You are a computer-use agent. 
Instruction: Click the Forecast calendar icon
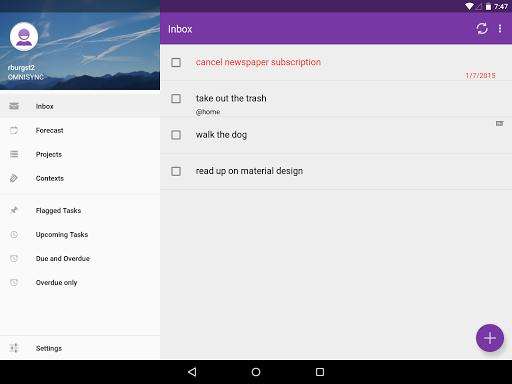coord(14,130)
